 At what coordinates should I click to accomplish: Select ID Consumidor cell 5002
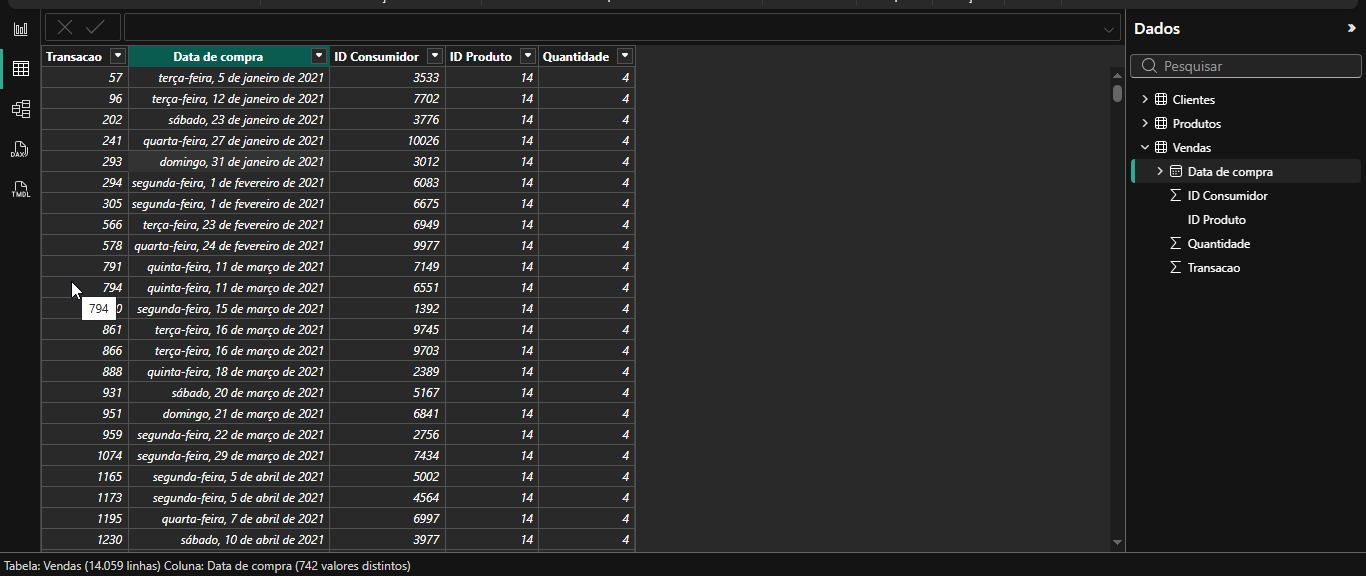click(x=387, y=476)
